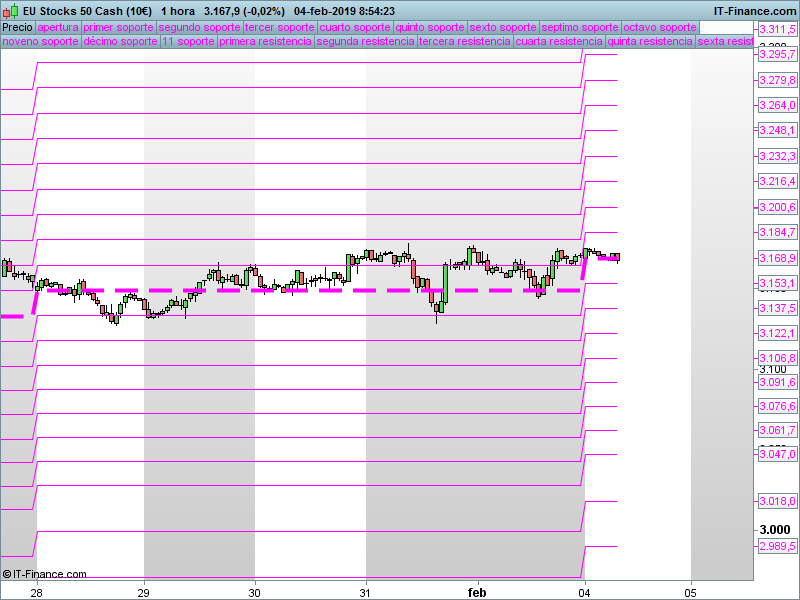800x600 pixels.
Task: Click the candlestick chart icon in title bar
Action: pos(9,10)
